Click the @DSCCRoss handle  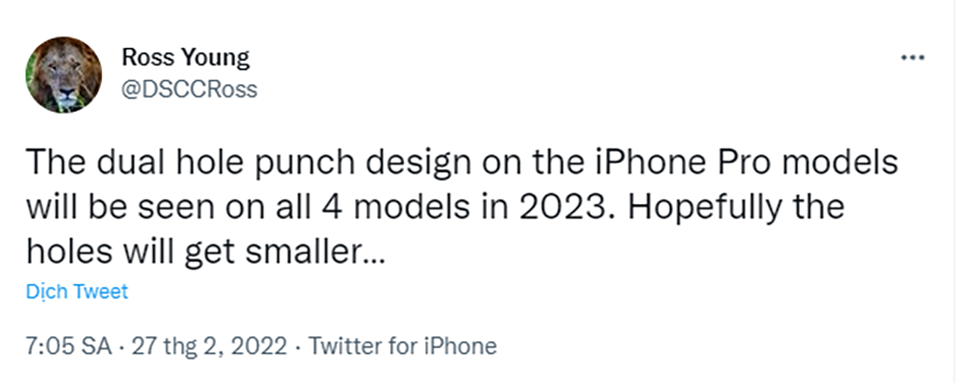tap(189, 90)
